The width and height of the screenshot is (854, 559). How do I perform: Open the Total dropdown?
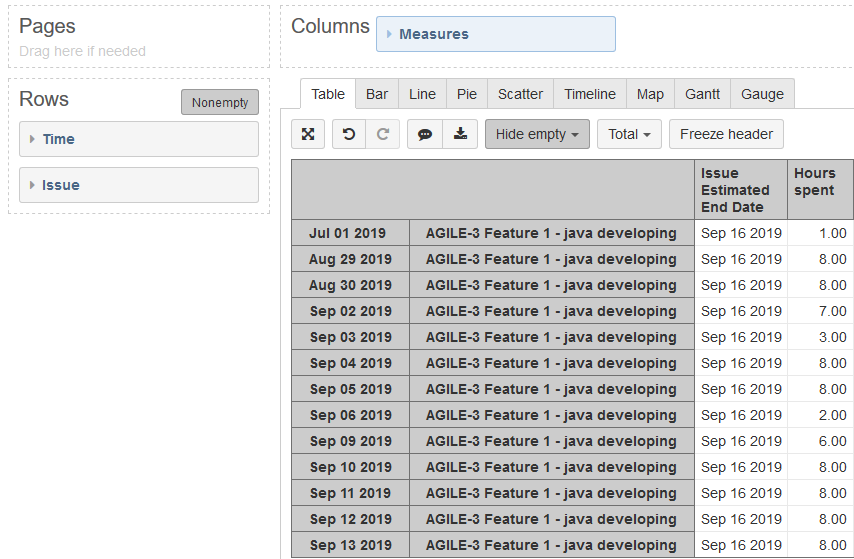click(x=629, y=134)
